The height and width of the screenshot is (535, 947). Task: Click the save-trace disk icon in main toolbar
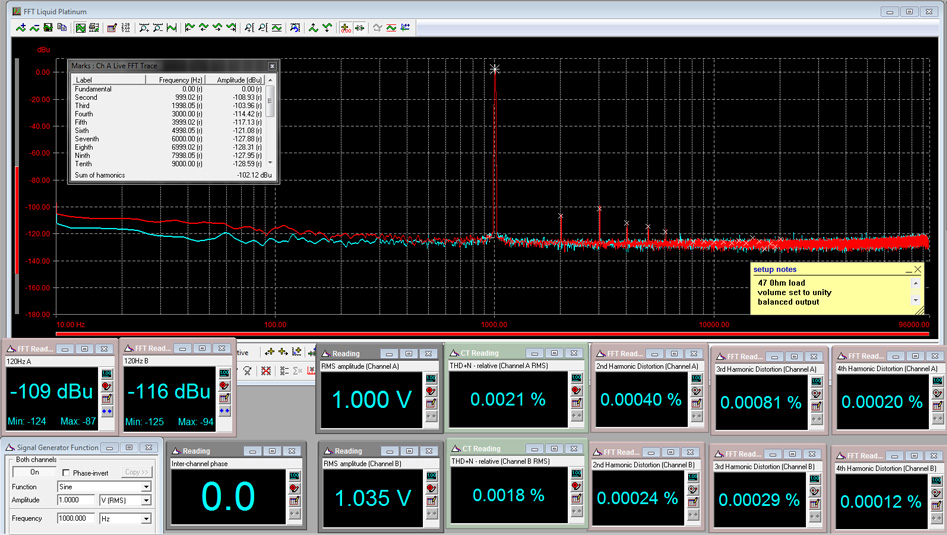pos(48,28)
